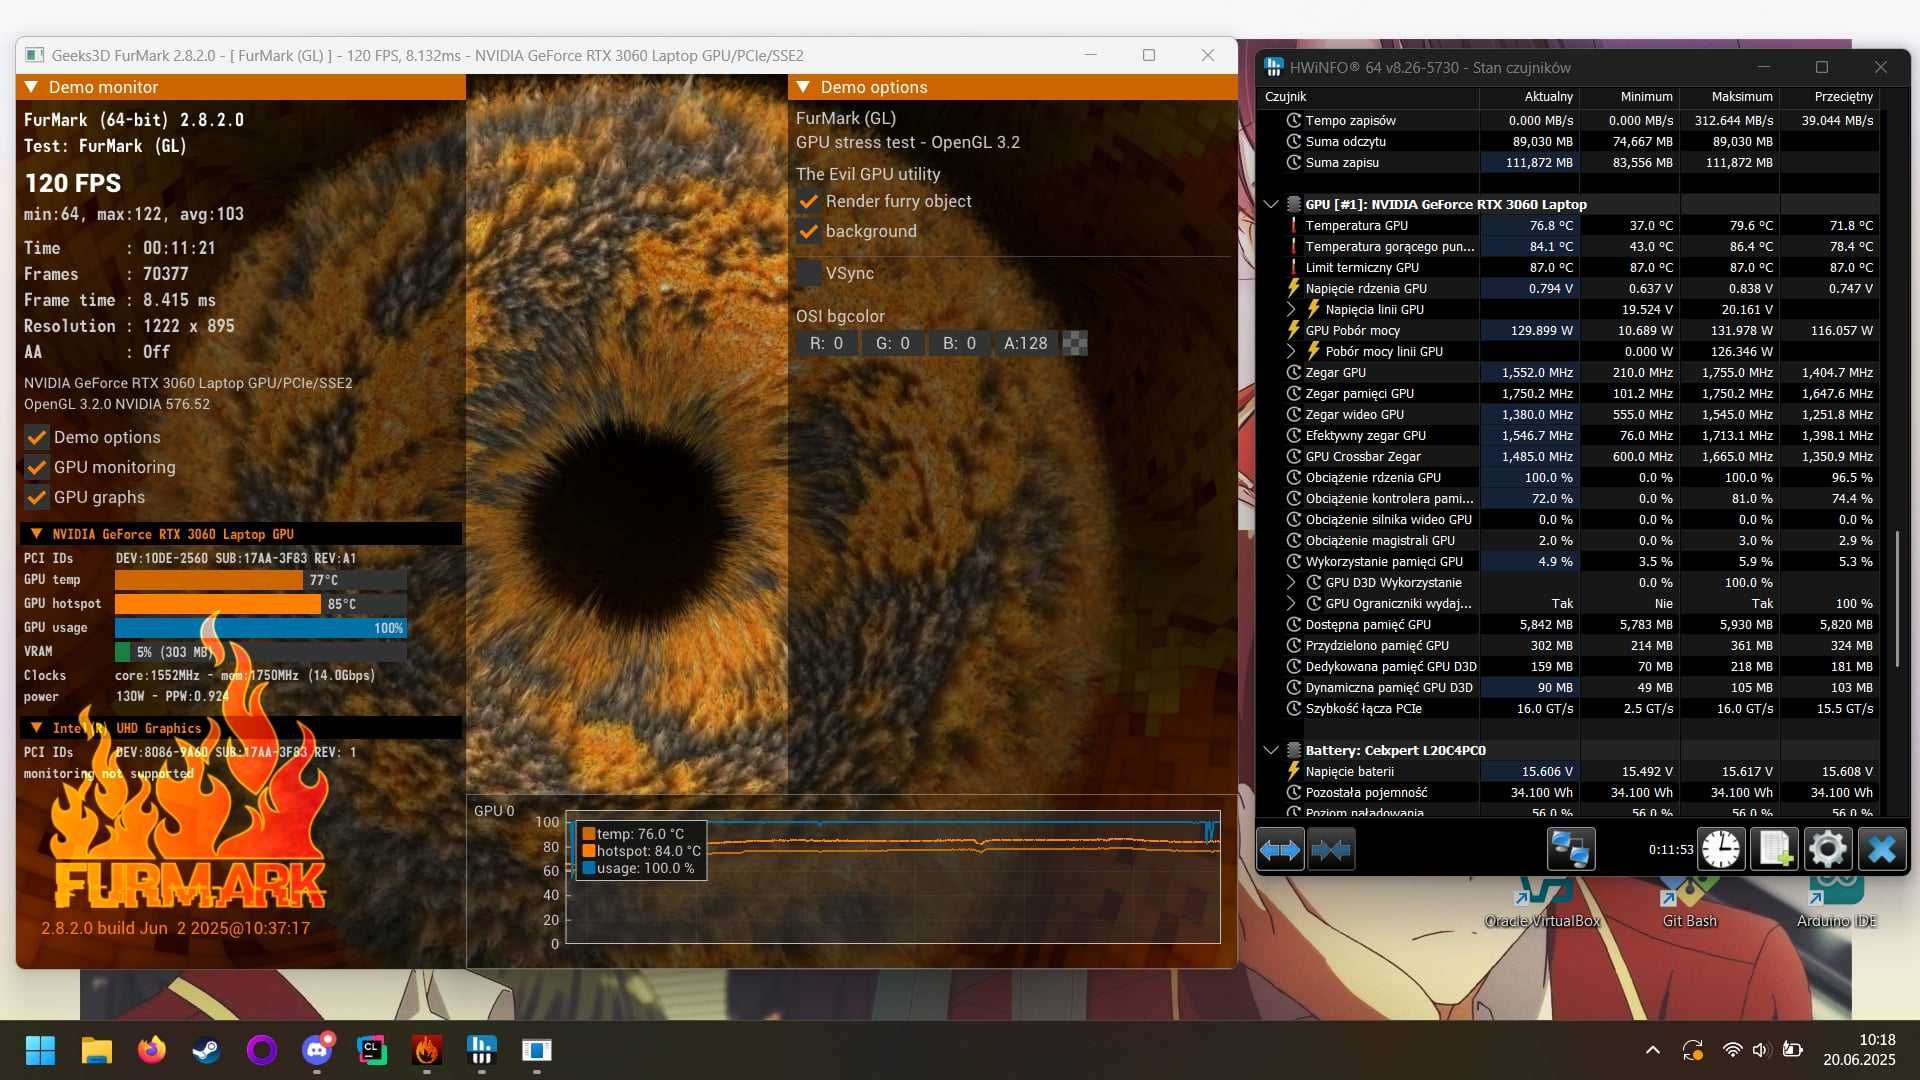The width and height of the screenshot is (1920, 1080).
Task: Click Minimum column header
Action: (1629, 97)
